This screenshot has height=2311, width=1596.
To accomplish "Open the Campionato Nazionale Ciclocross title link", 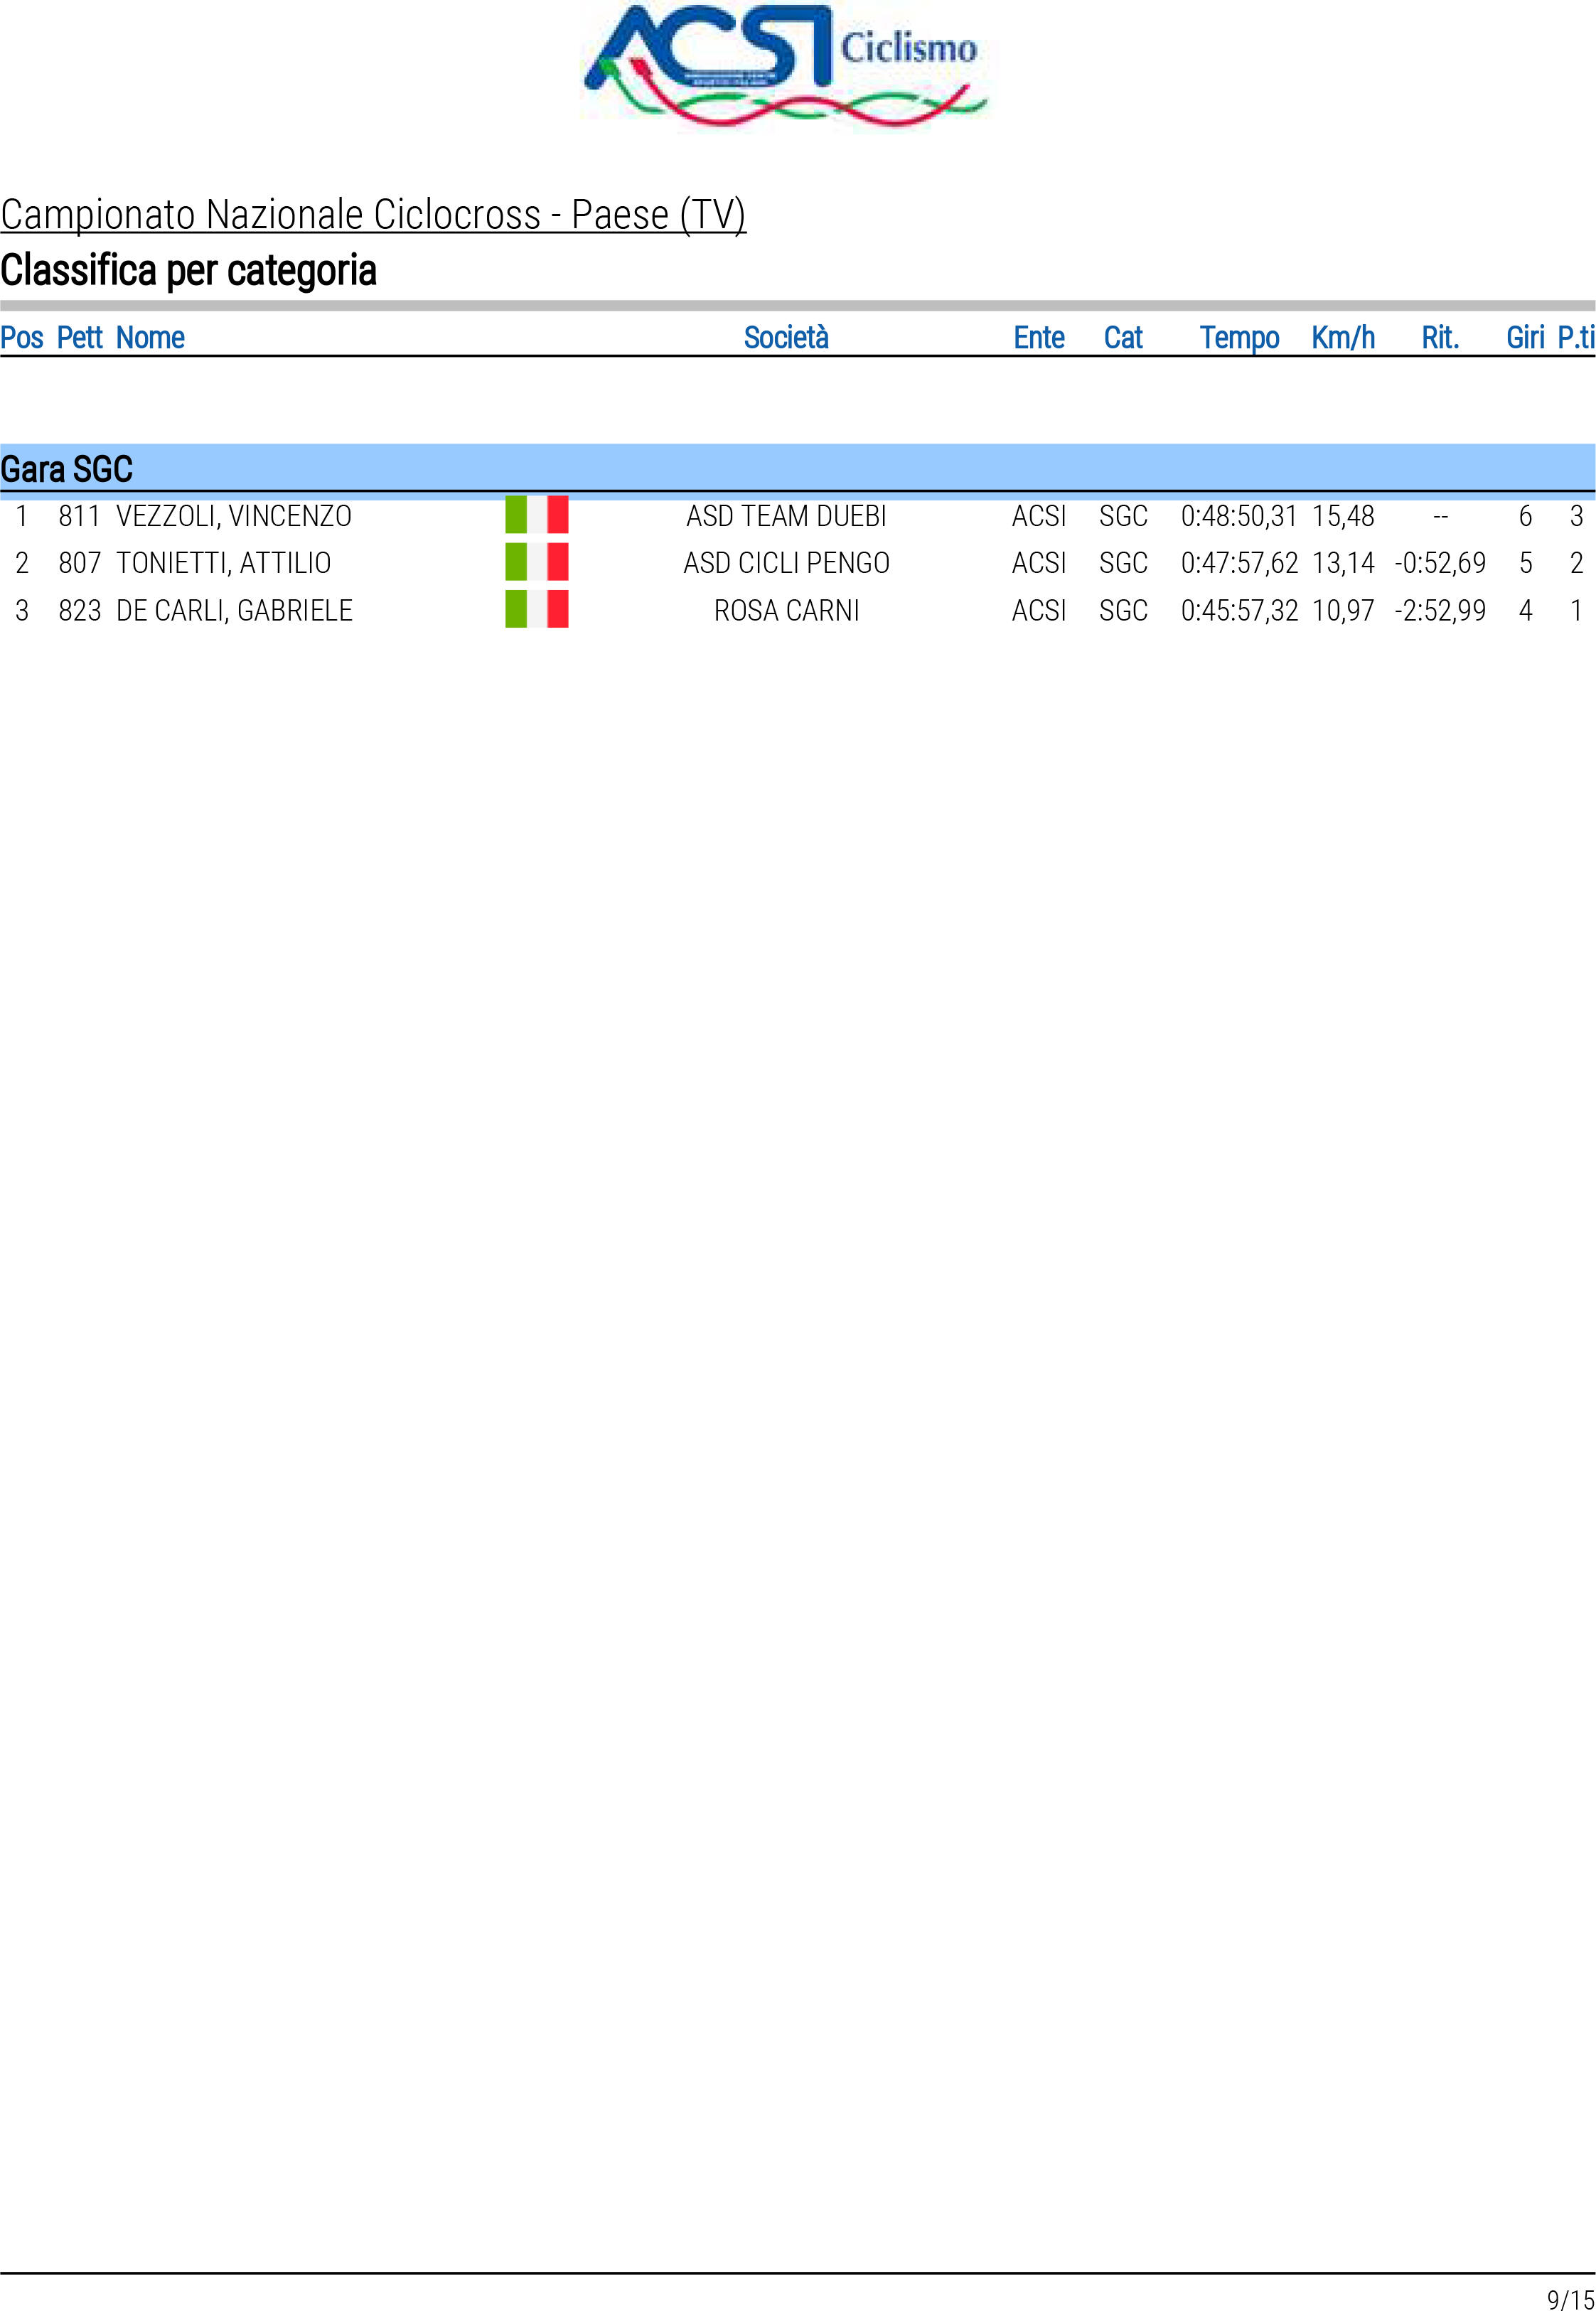I will 373,215.
